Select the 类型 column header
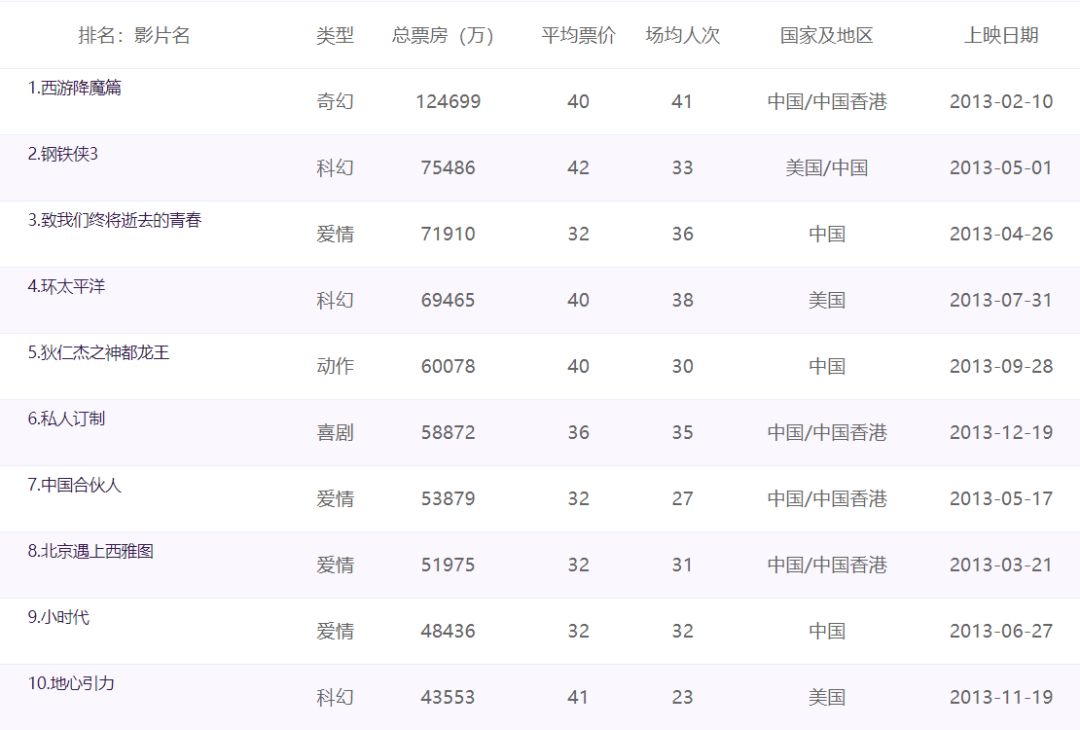 tap(335, 36)
